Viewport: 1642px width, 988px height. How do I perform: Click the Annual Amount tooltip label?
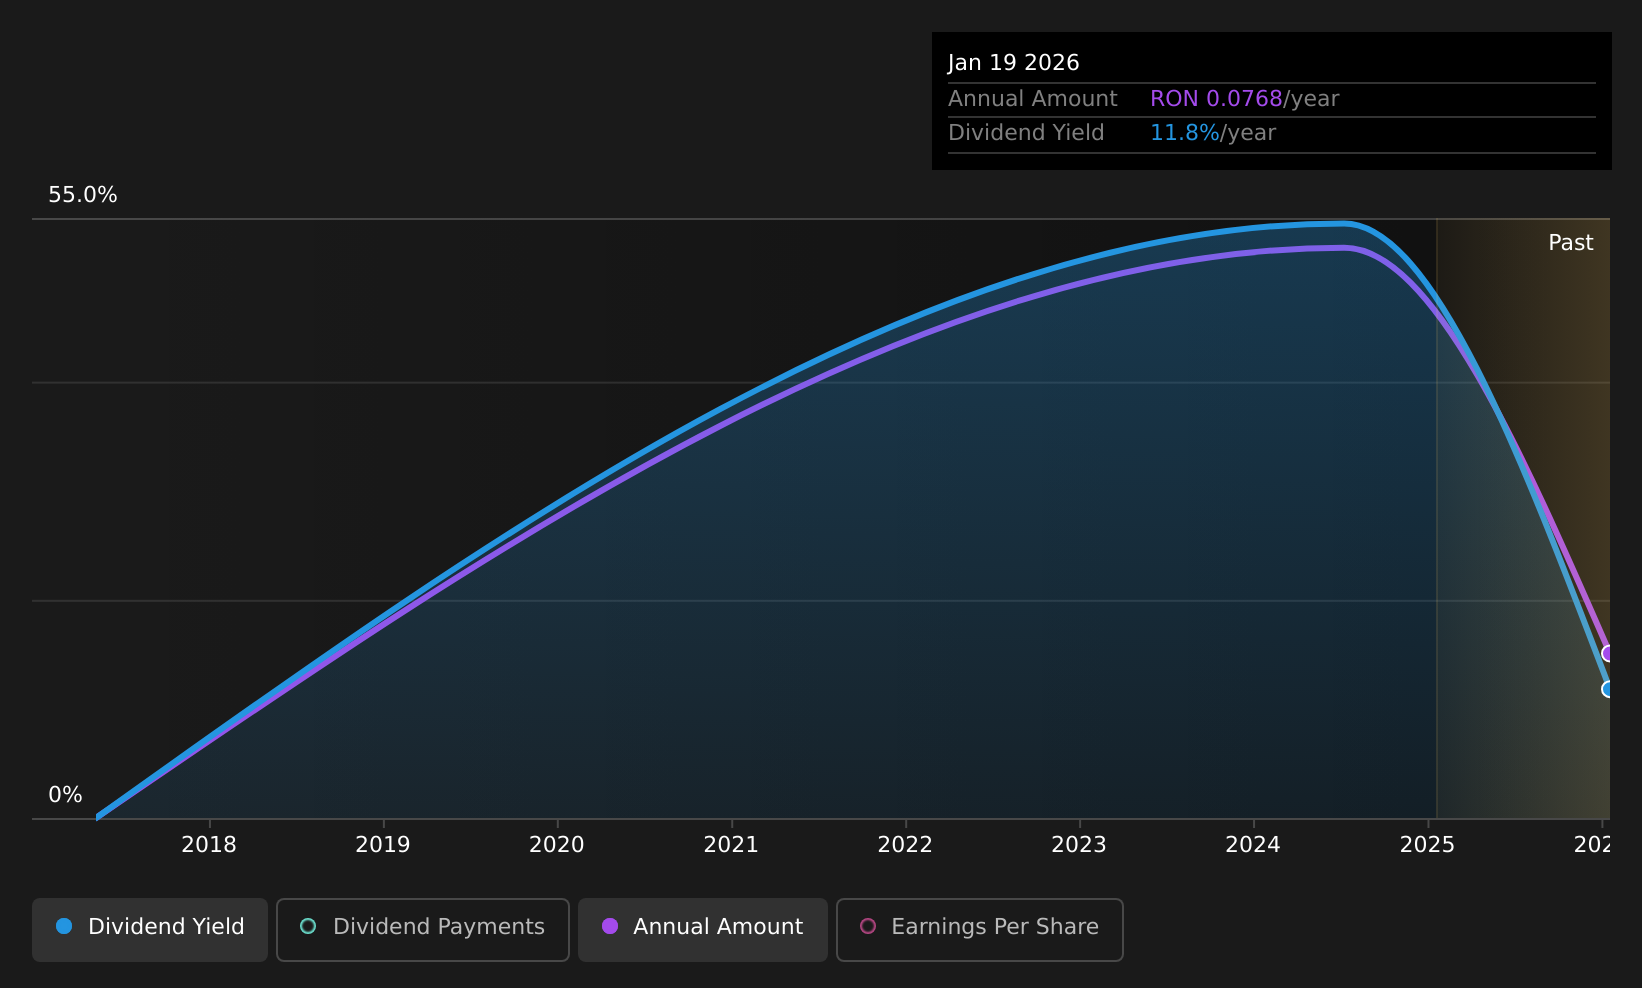pos(1032,99)
